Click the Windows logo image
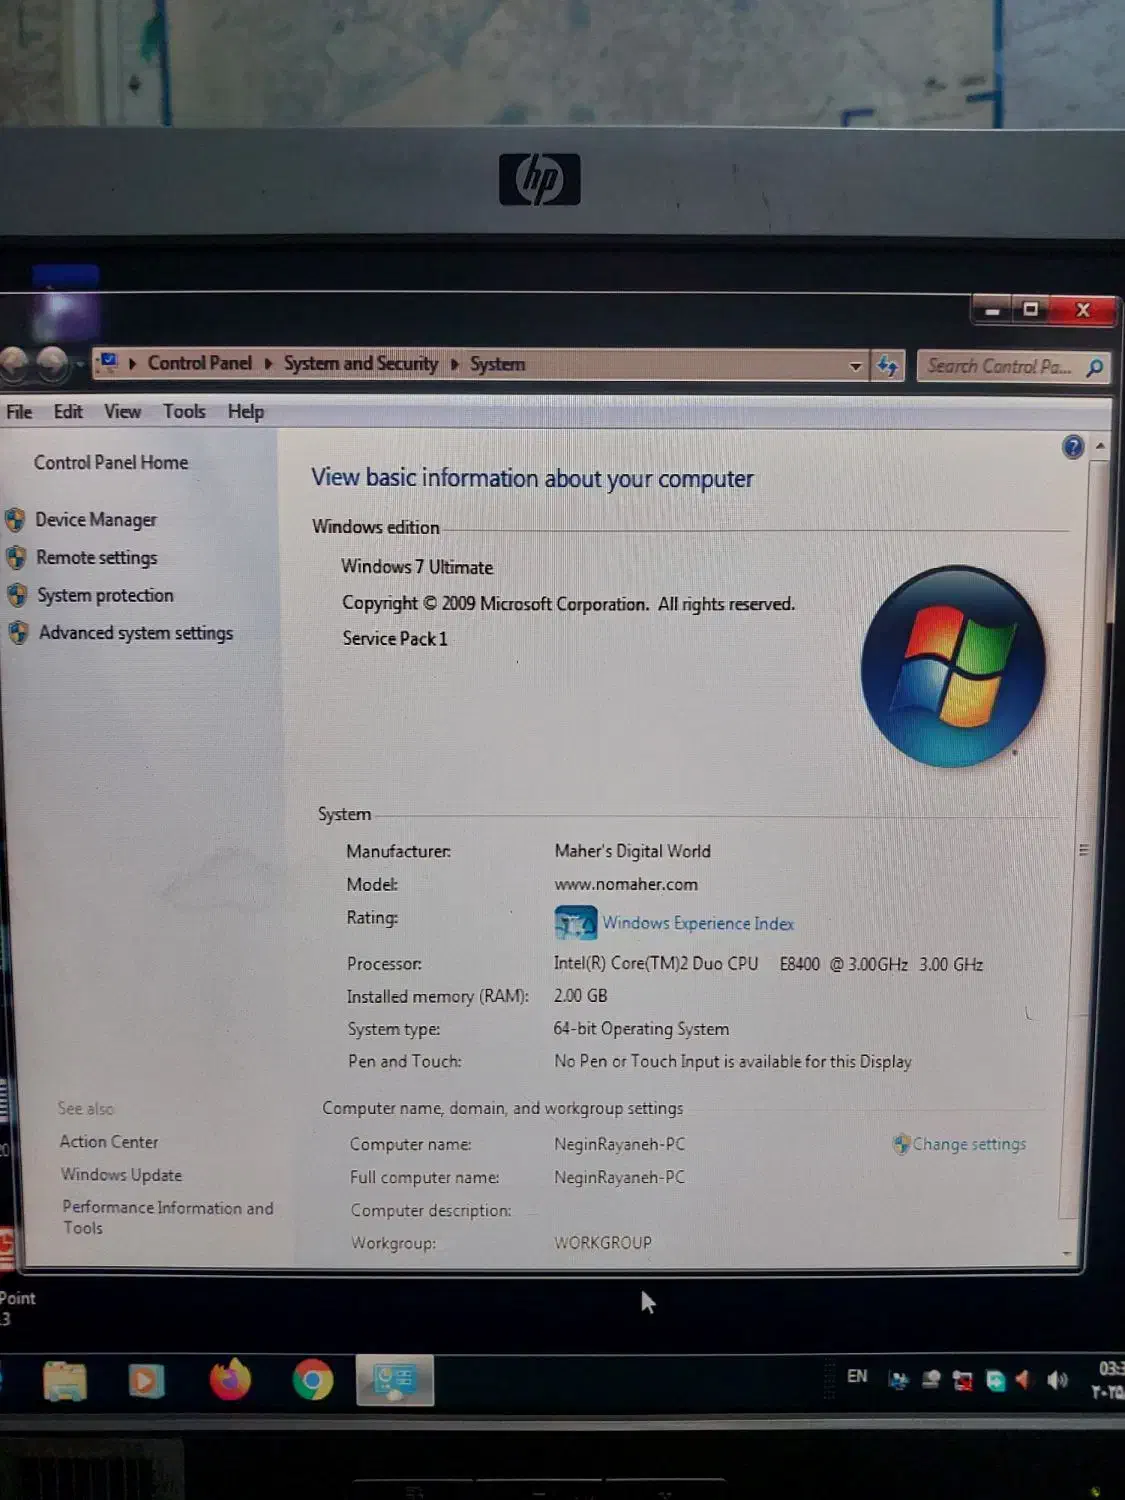1125x1500 pixels. (x=952, y=667)
